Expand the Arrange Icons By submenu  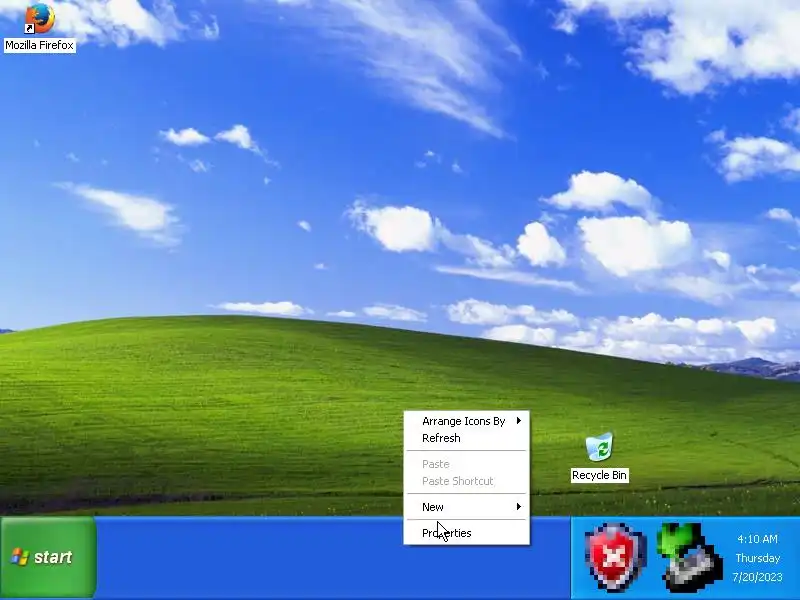(x=466, y=421)
